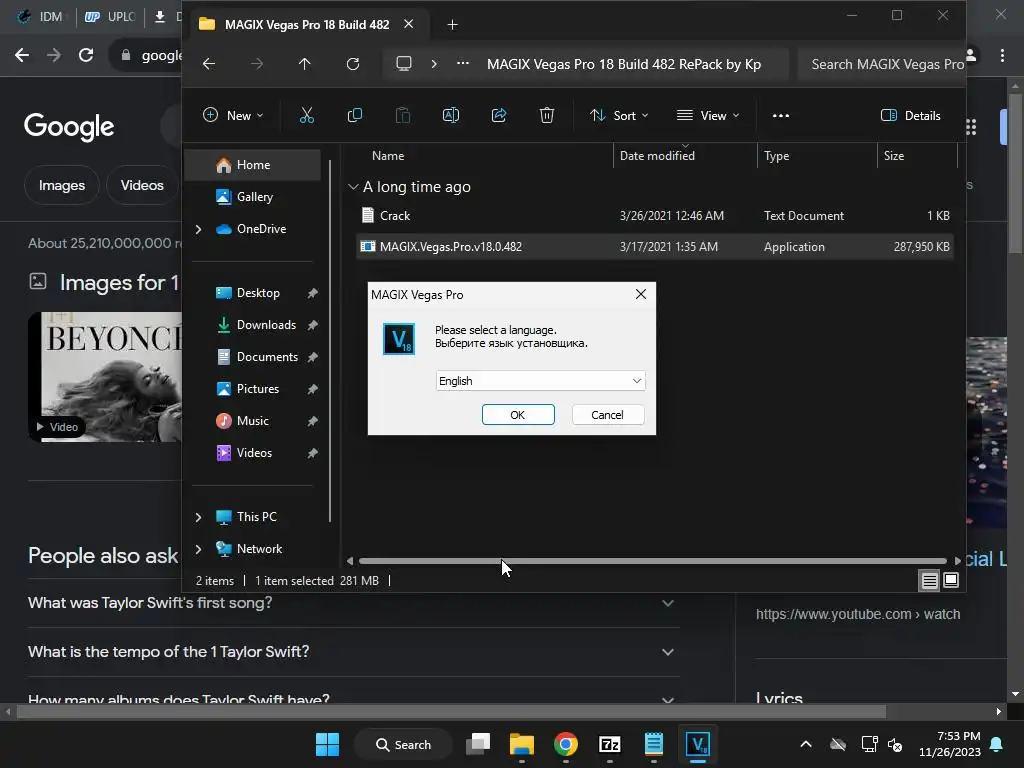Click Chrome's back arrow
Image resolution: width=1024 pixels, height=768 pixels.
click(x=22, y=55)
